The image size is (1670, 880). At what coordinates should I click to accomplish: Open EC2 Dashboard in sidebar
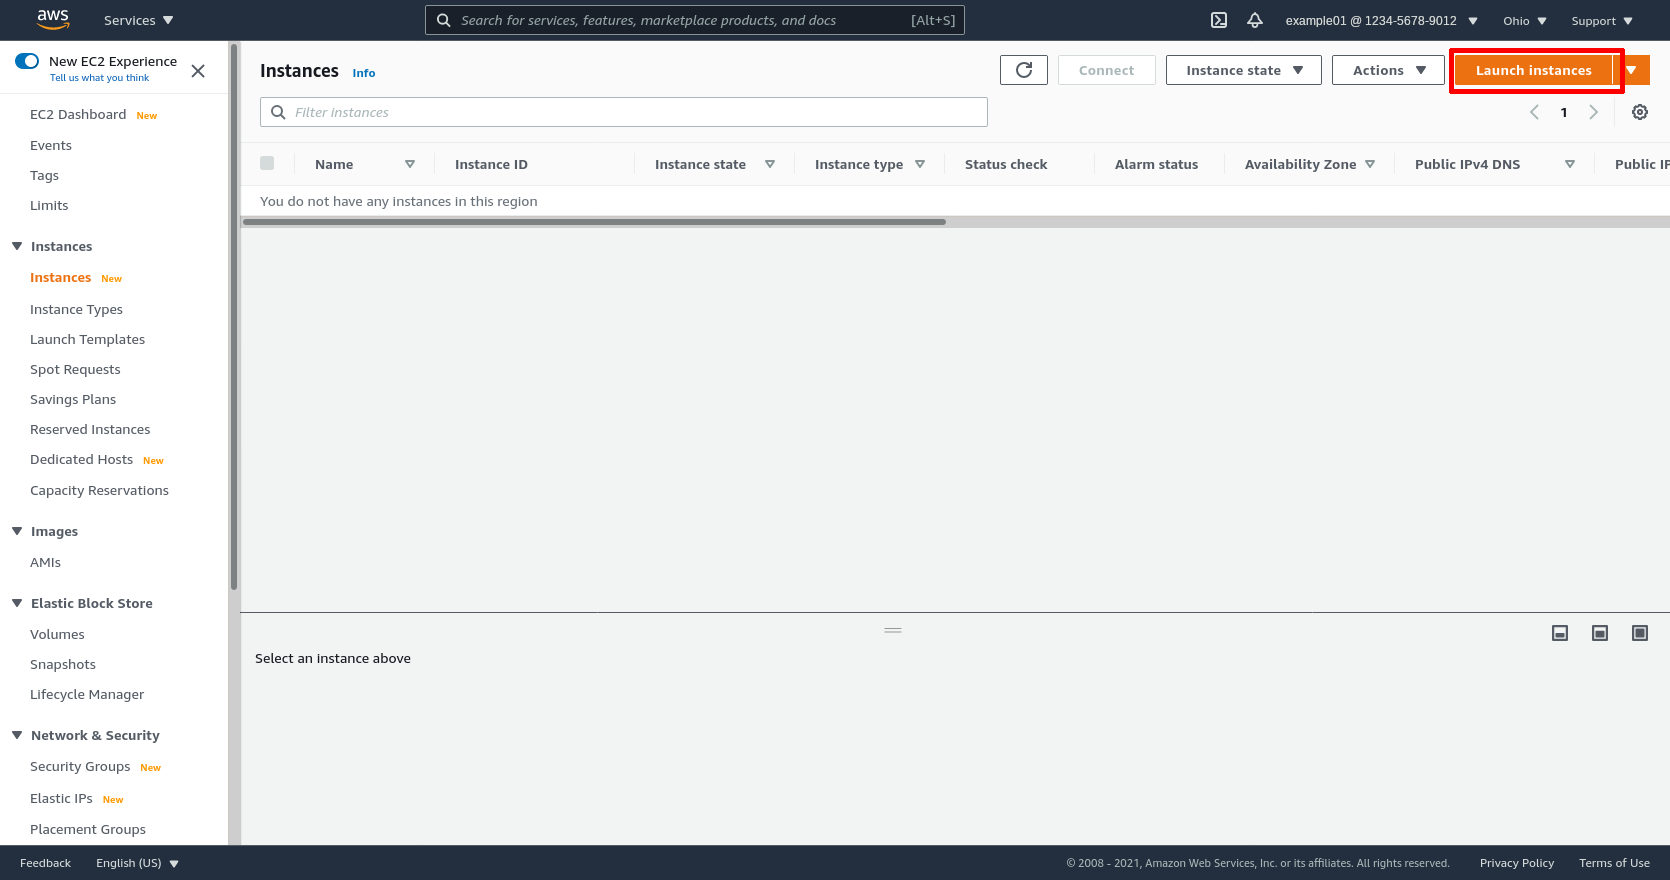78,114
